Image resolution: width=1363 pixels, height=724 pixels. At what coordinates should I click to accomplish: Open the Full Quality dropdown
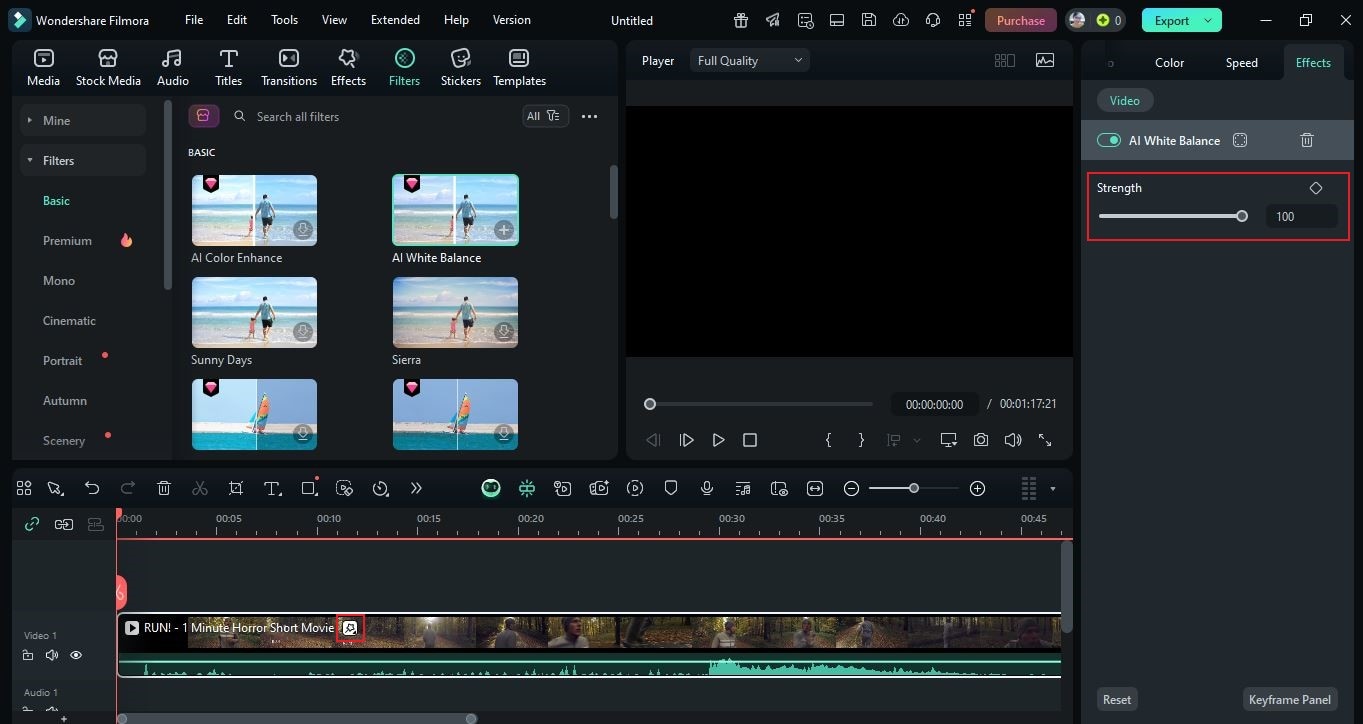tap(748, 60)
